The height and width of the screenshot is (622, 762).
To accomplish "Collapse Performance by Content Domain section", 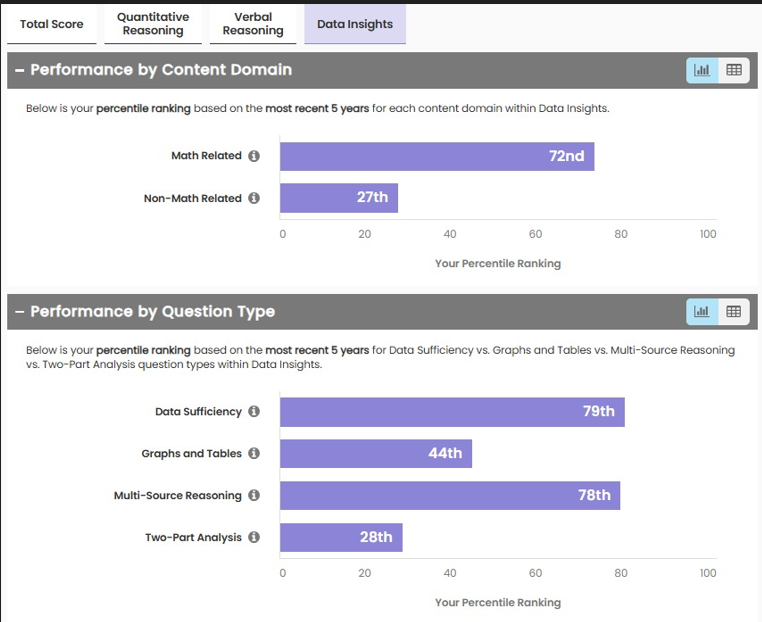I will click(19, 70).
